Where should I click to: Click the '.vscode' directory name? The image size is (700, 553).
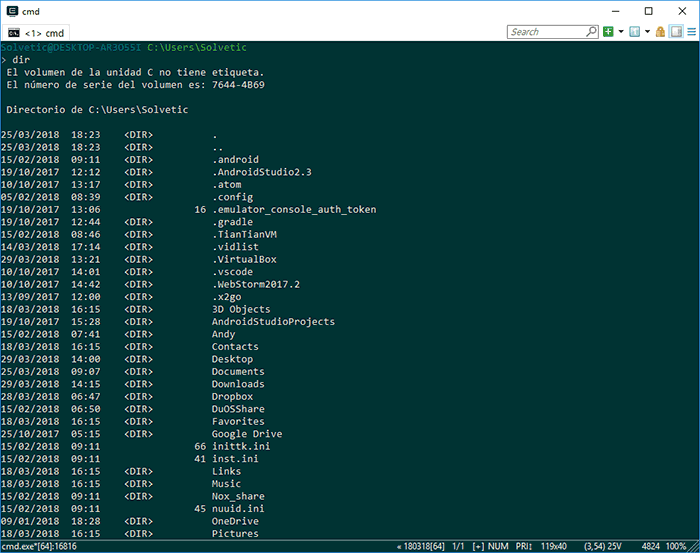[x=233, y=272]
